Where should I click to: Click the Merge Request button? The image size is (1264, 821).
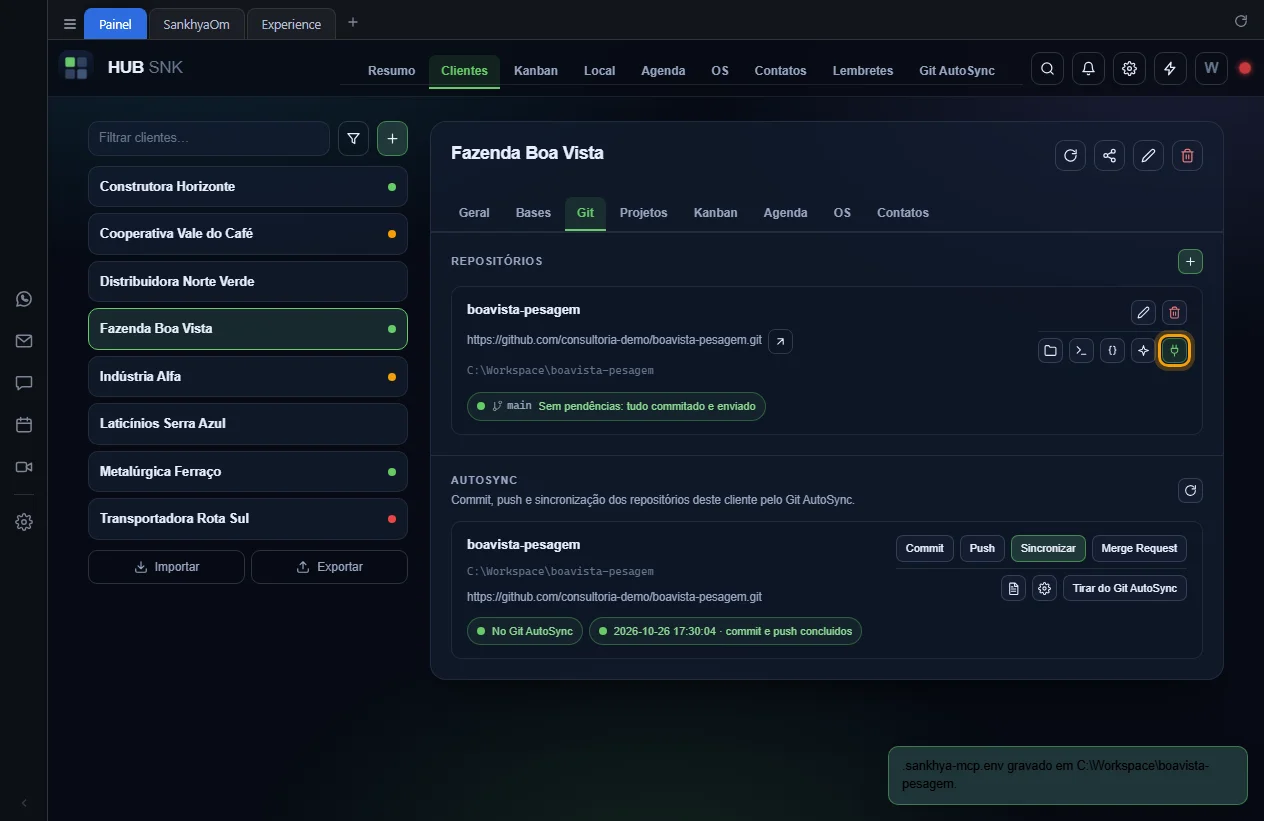tap(1138, 548)
